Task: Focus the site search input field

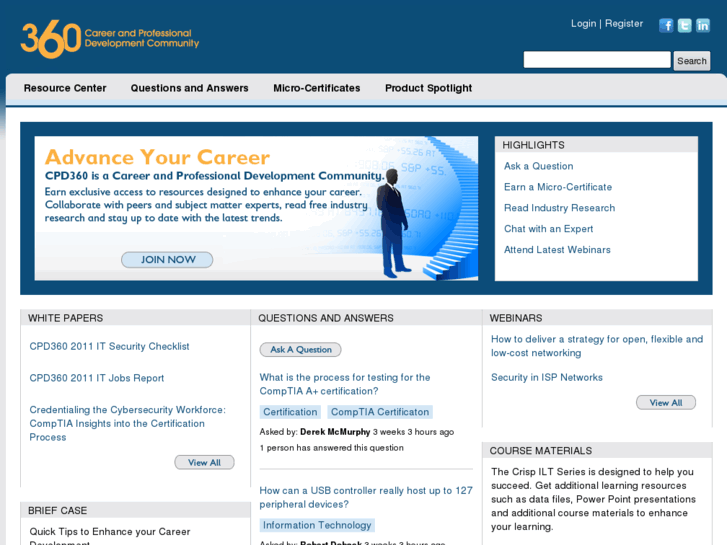Action: 597,60
